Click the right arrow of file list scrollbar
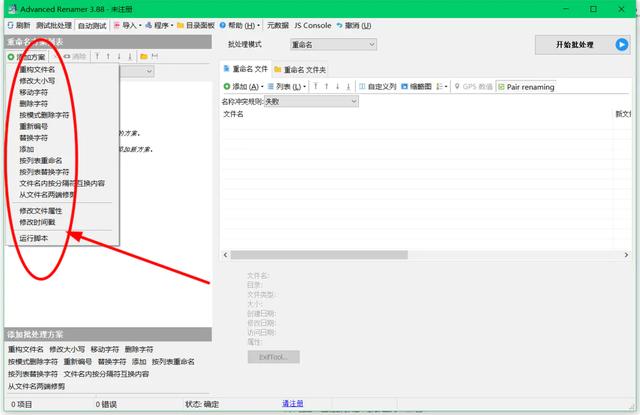 pyautogui.click(x=626, y=255)
